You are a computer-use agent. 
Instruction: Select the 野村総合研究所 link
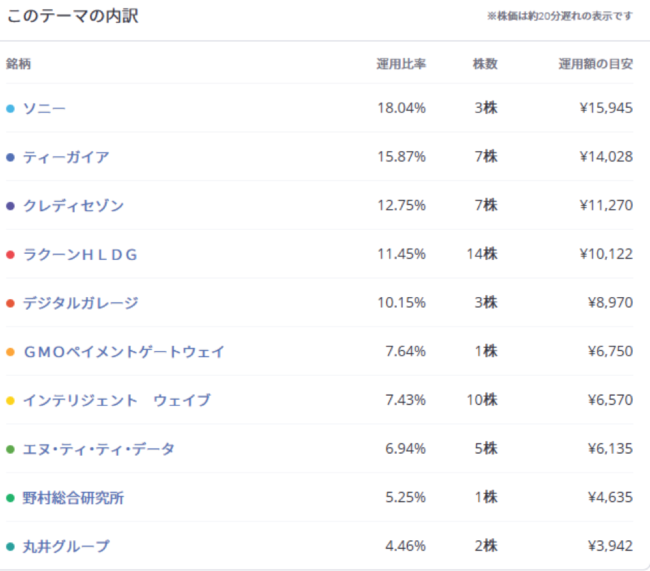73,498
